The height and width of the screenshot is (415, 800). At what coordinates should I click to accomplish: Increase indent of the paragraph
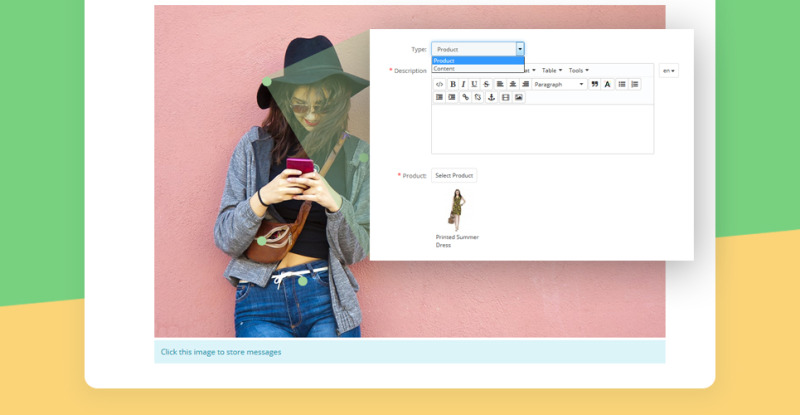coord(452,97)
